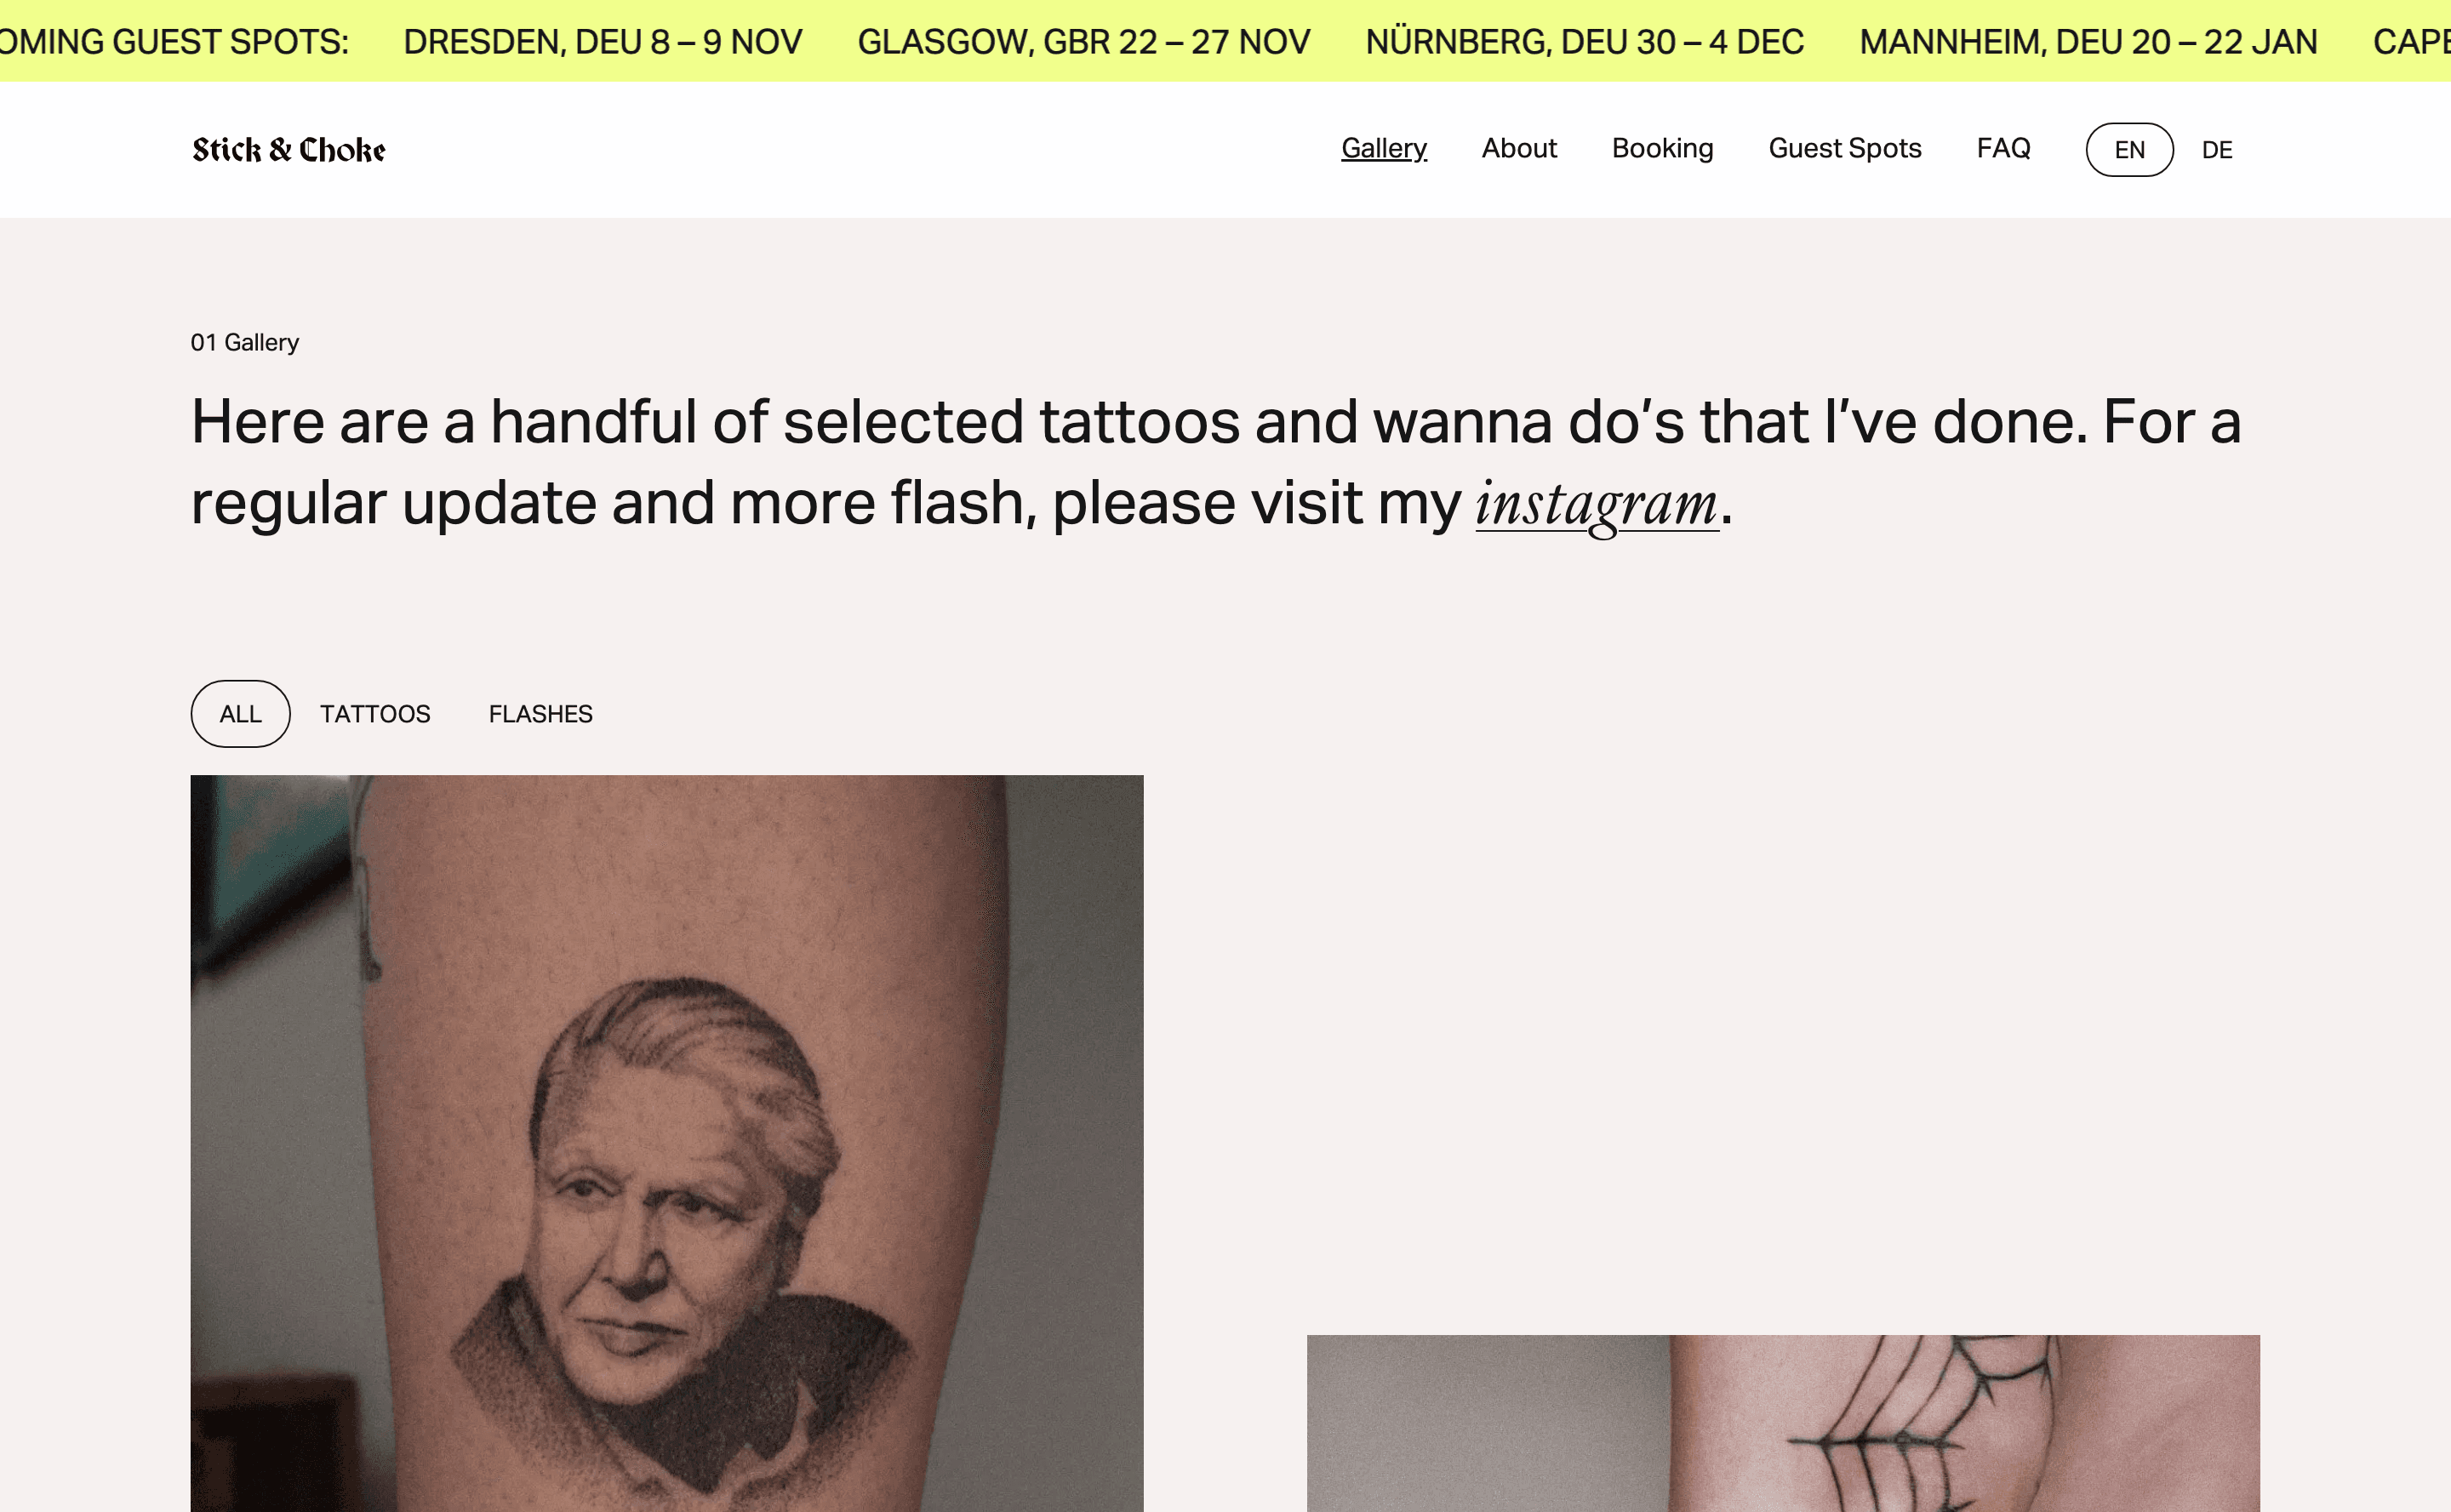Open the About page
The width and height of the screenshot is (2451, 1512).
coord(1519,148)
